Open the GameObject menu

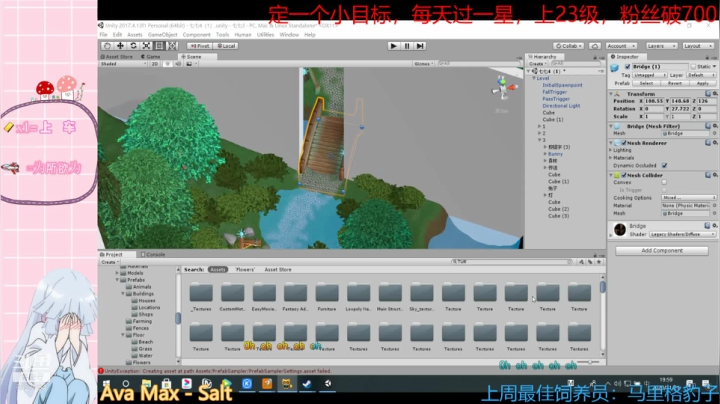pos(162,34)
